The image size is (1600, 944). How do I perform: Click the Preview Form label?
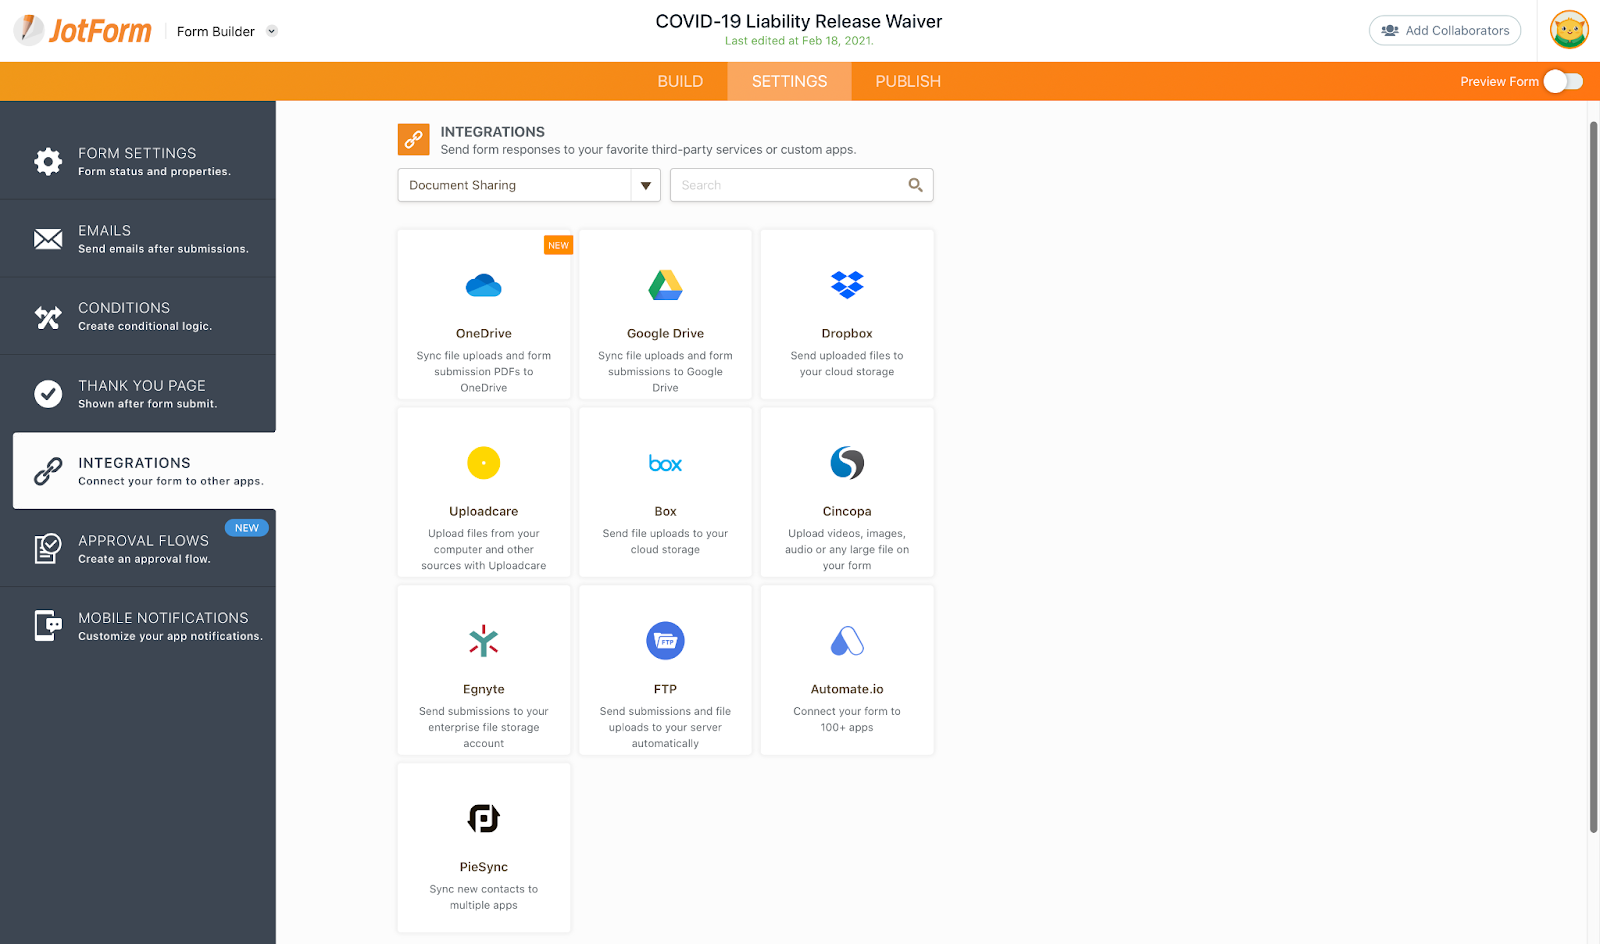pyautogui.click(x=1499, y=82)
